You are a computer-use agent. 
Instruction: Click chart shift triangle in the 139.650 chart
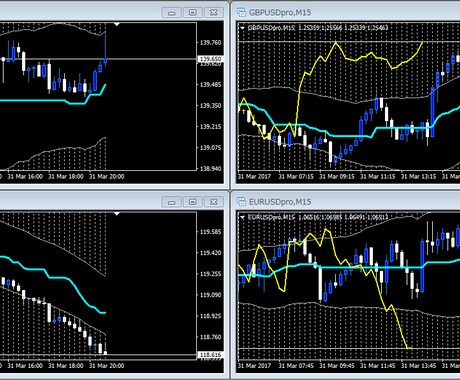point(117,24)
